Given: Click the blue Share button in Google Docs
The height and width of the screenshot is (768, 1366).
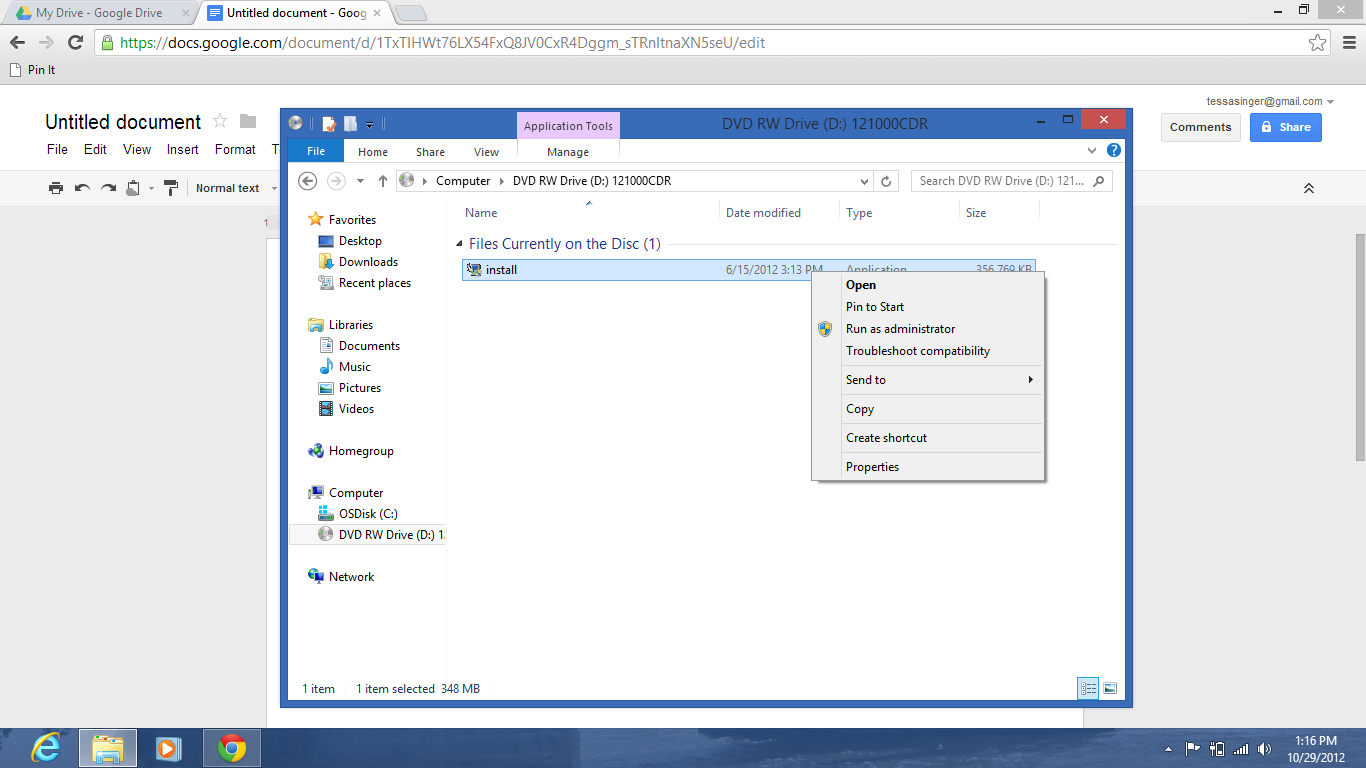Looking at the screenshot, I should [1285, 127].
